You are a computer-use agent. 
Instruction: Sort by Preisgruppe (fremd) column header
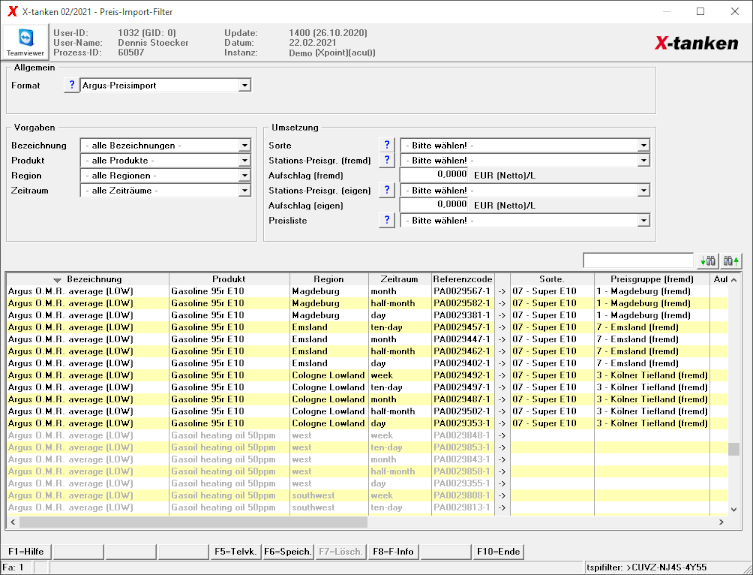[652, 279]
